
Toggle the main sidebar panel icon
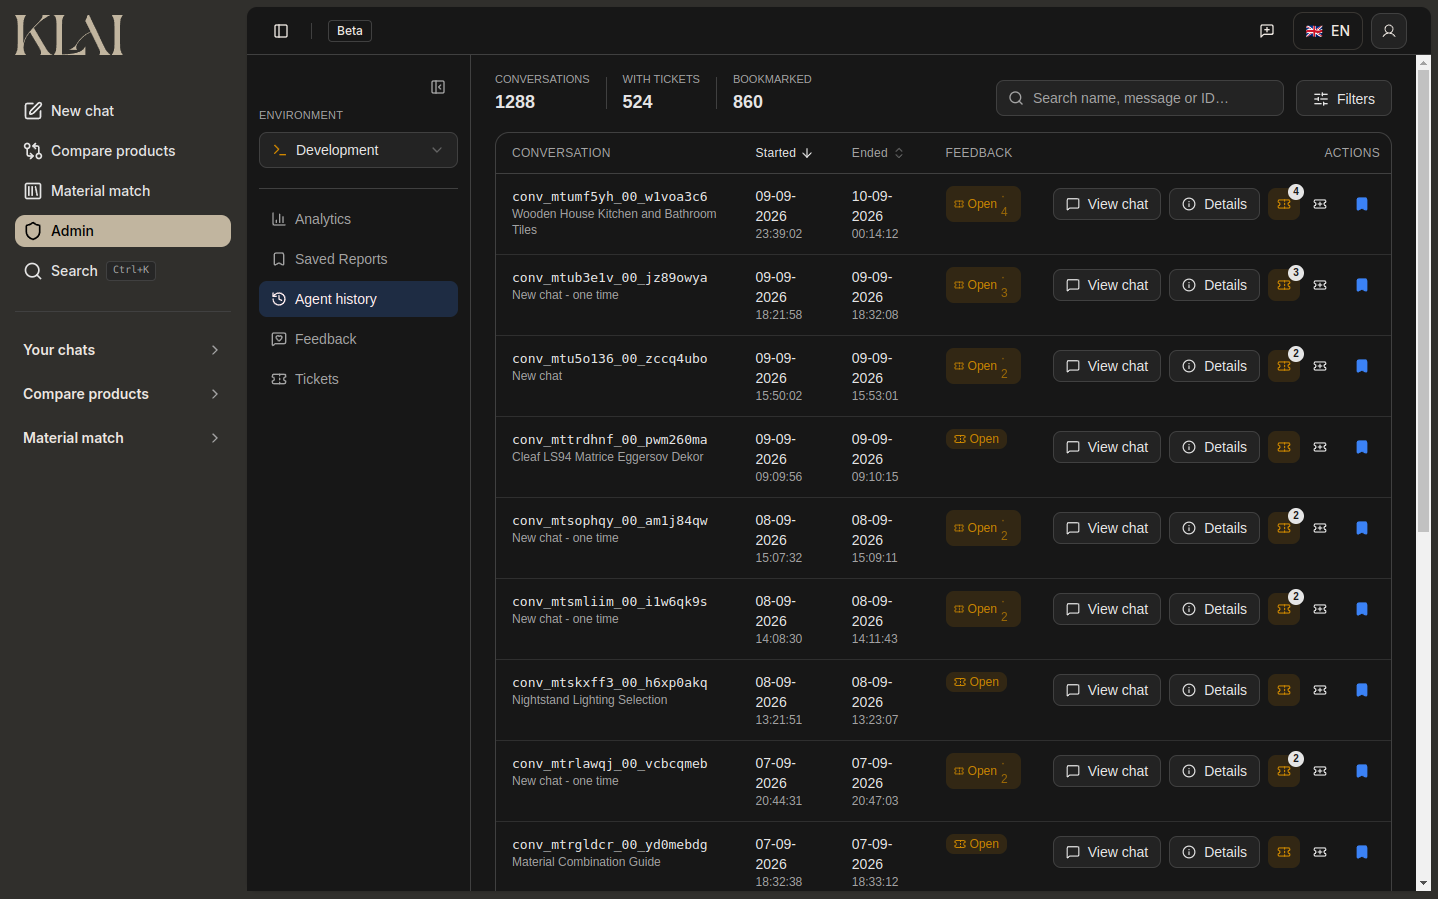[281, 31]
